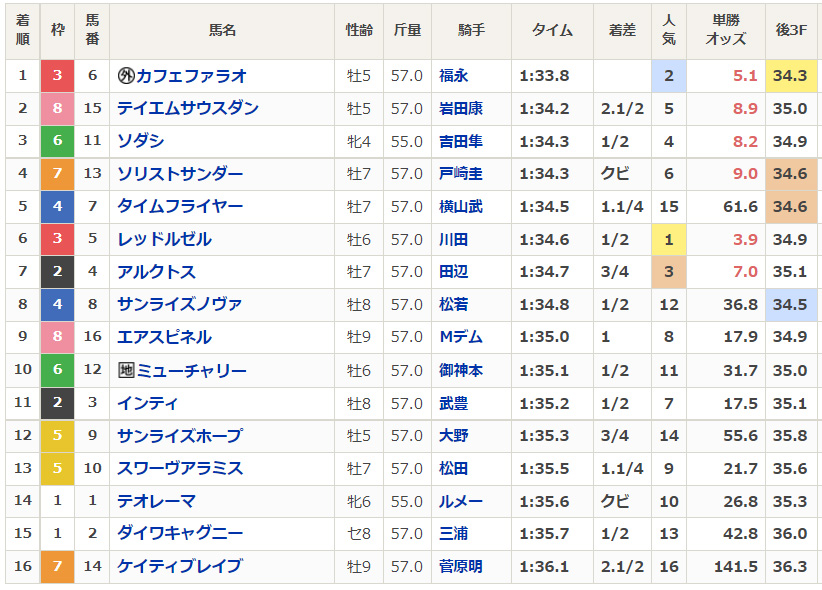Click the black frame 2 badge for アルクトス
This screenshot has height=590, width=822.
[58, 272]
